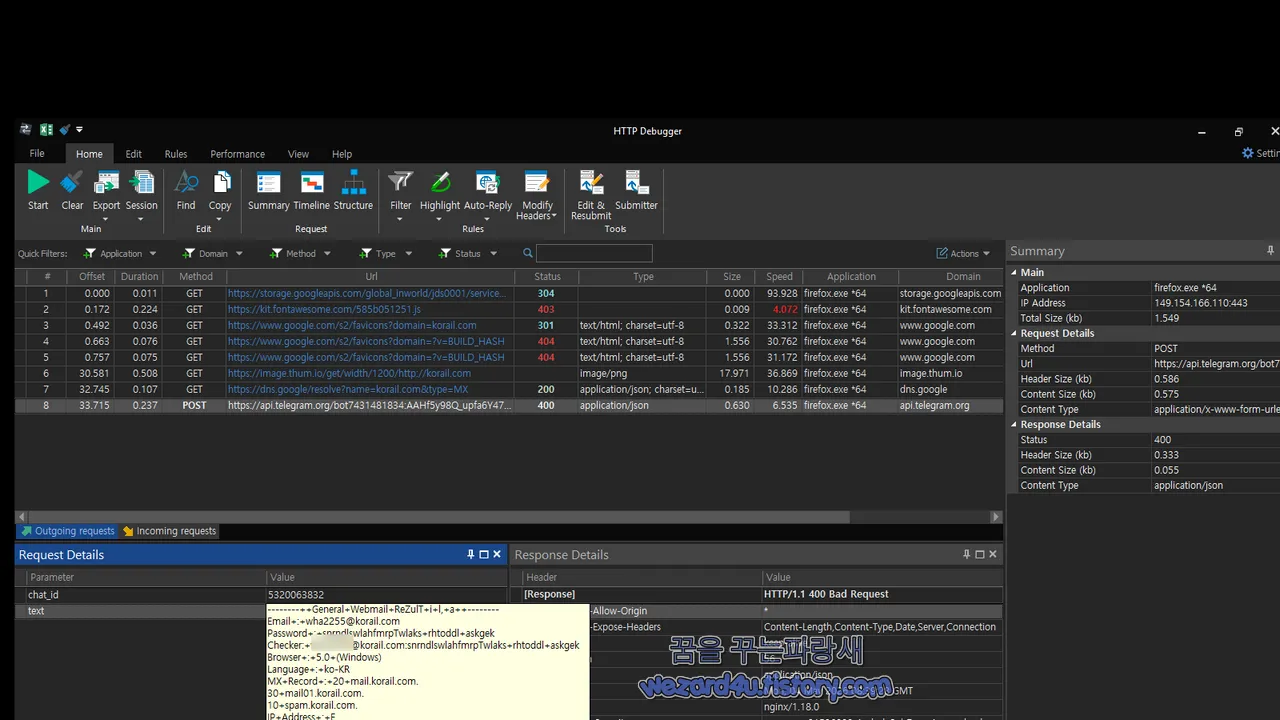
Task: Open the Application quick filter dropdown
Action: [x=121, y=254]
